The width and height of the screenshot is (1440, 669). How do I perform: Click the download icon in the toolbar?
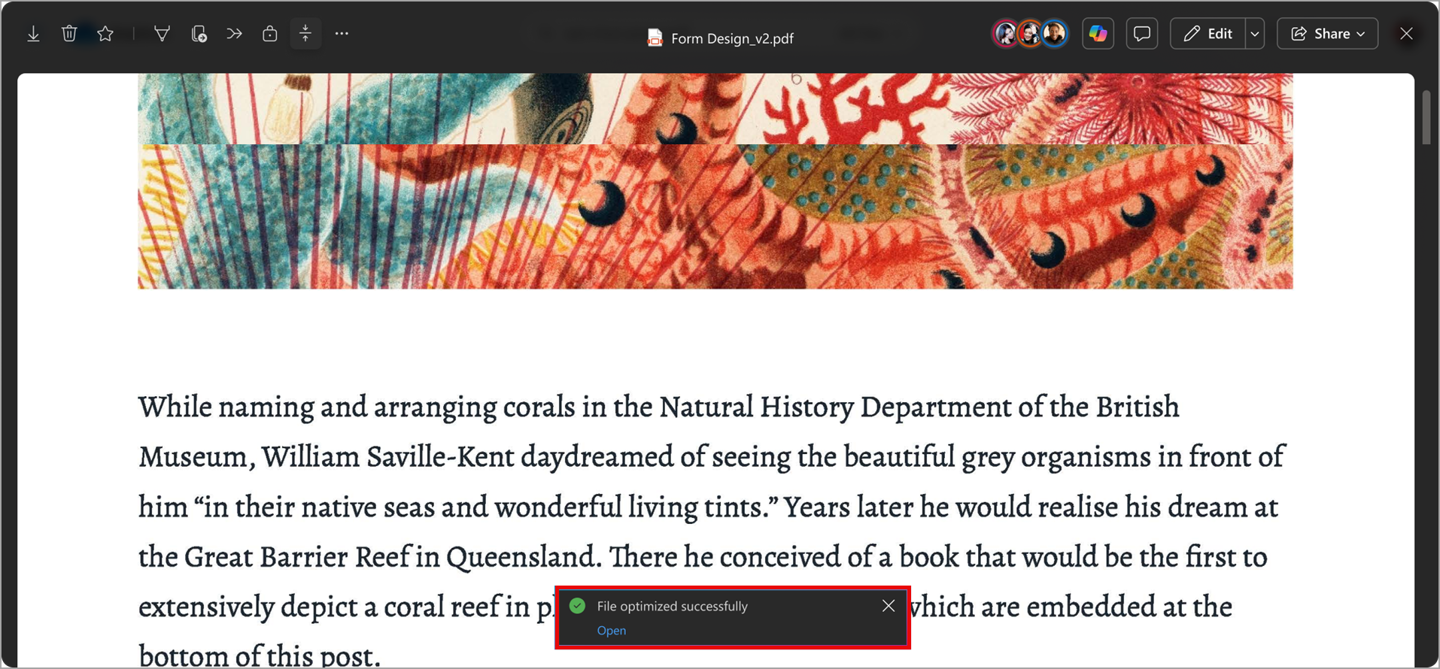pos(33,34)
